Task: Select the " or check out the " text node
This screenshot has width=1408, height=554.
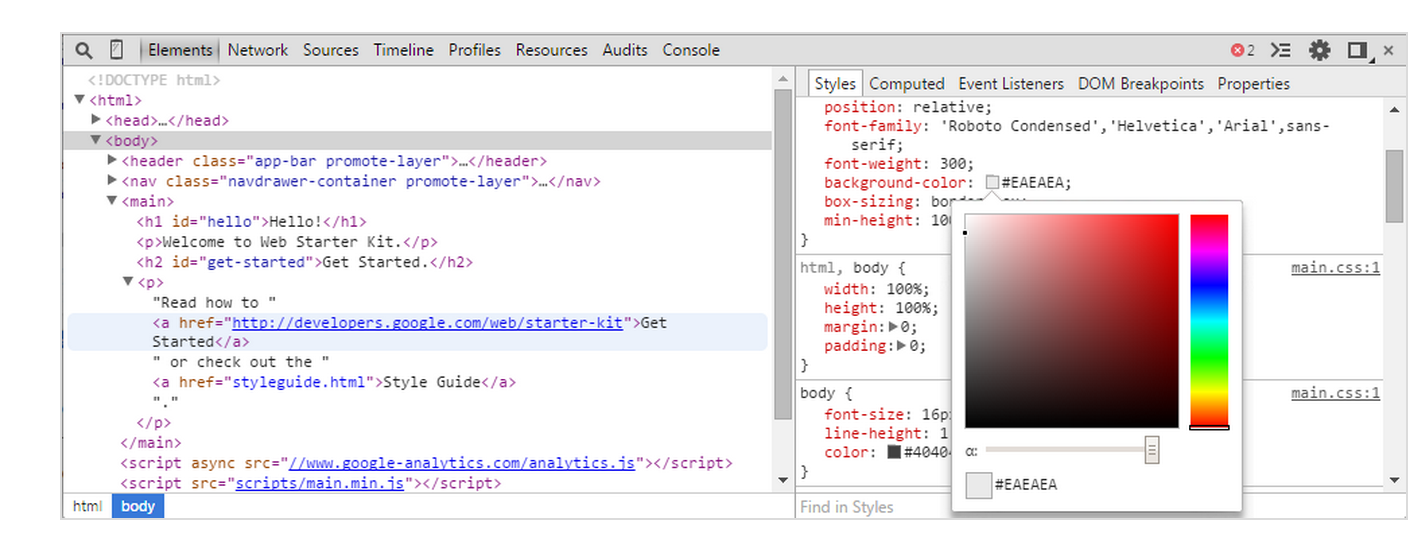Action: [241, 362]
